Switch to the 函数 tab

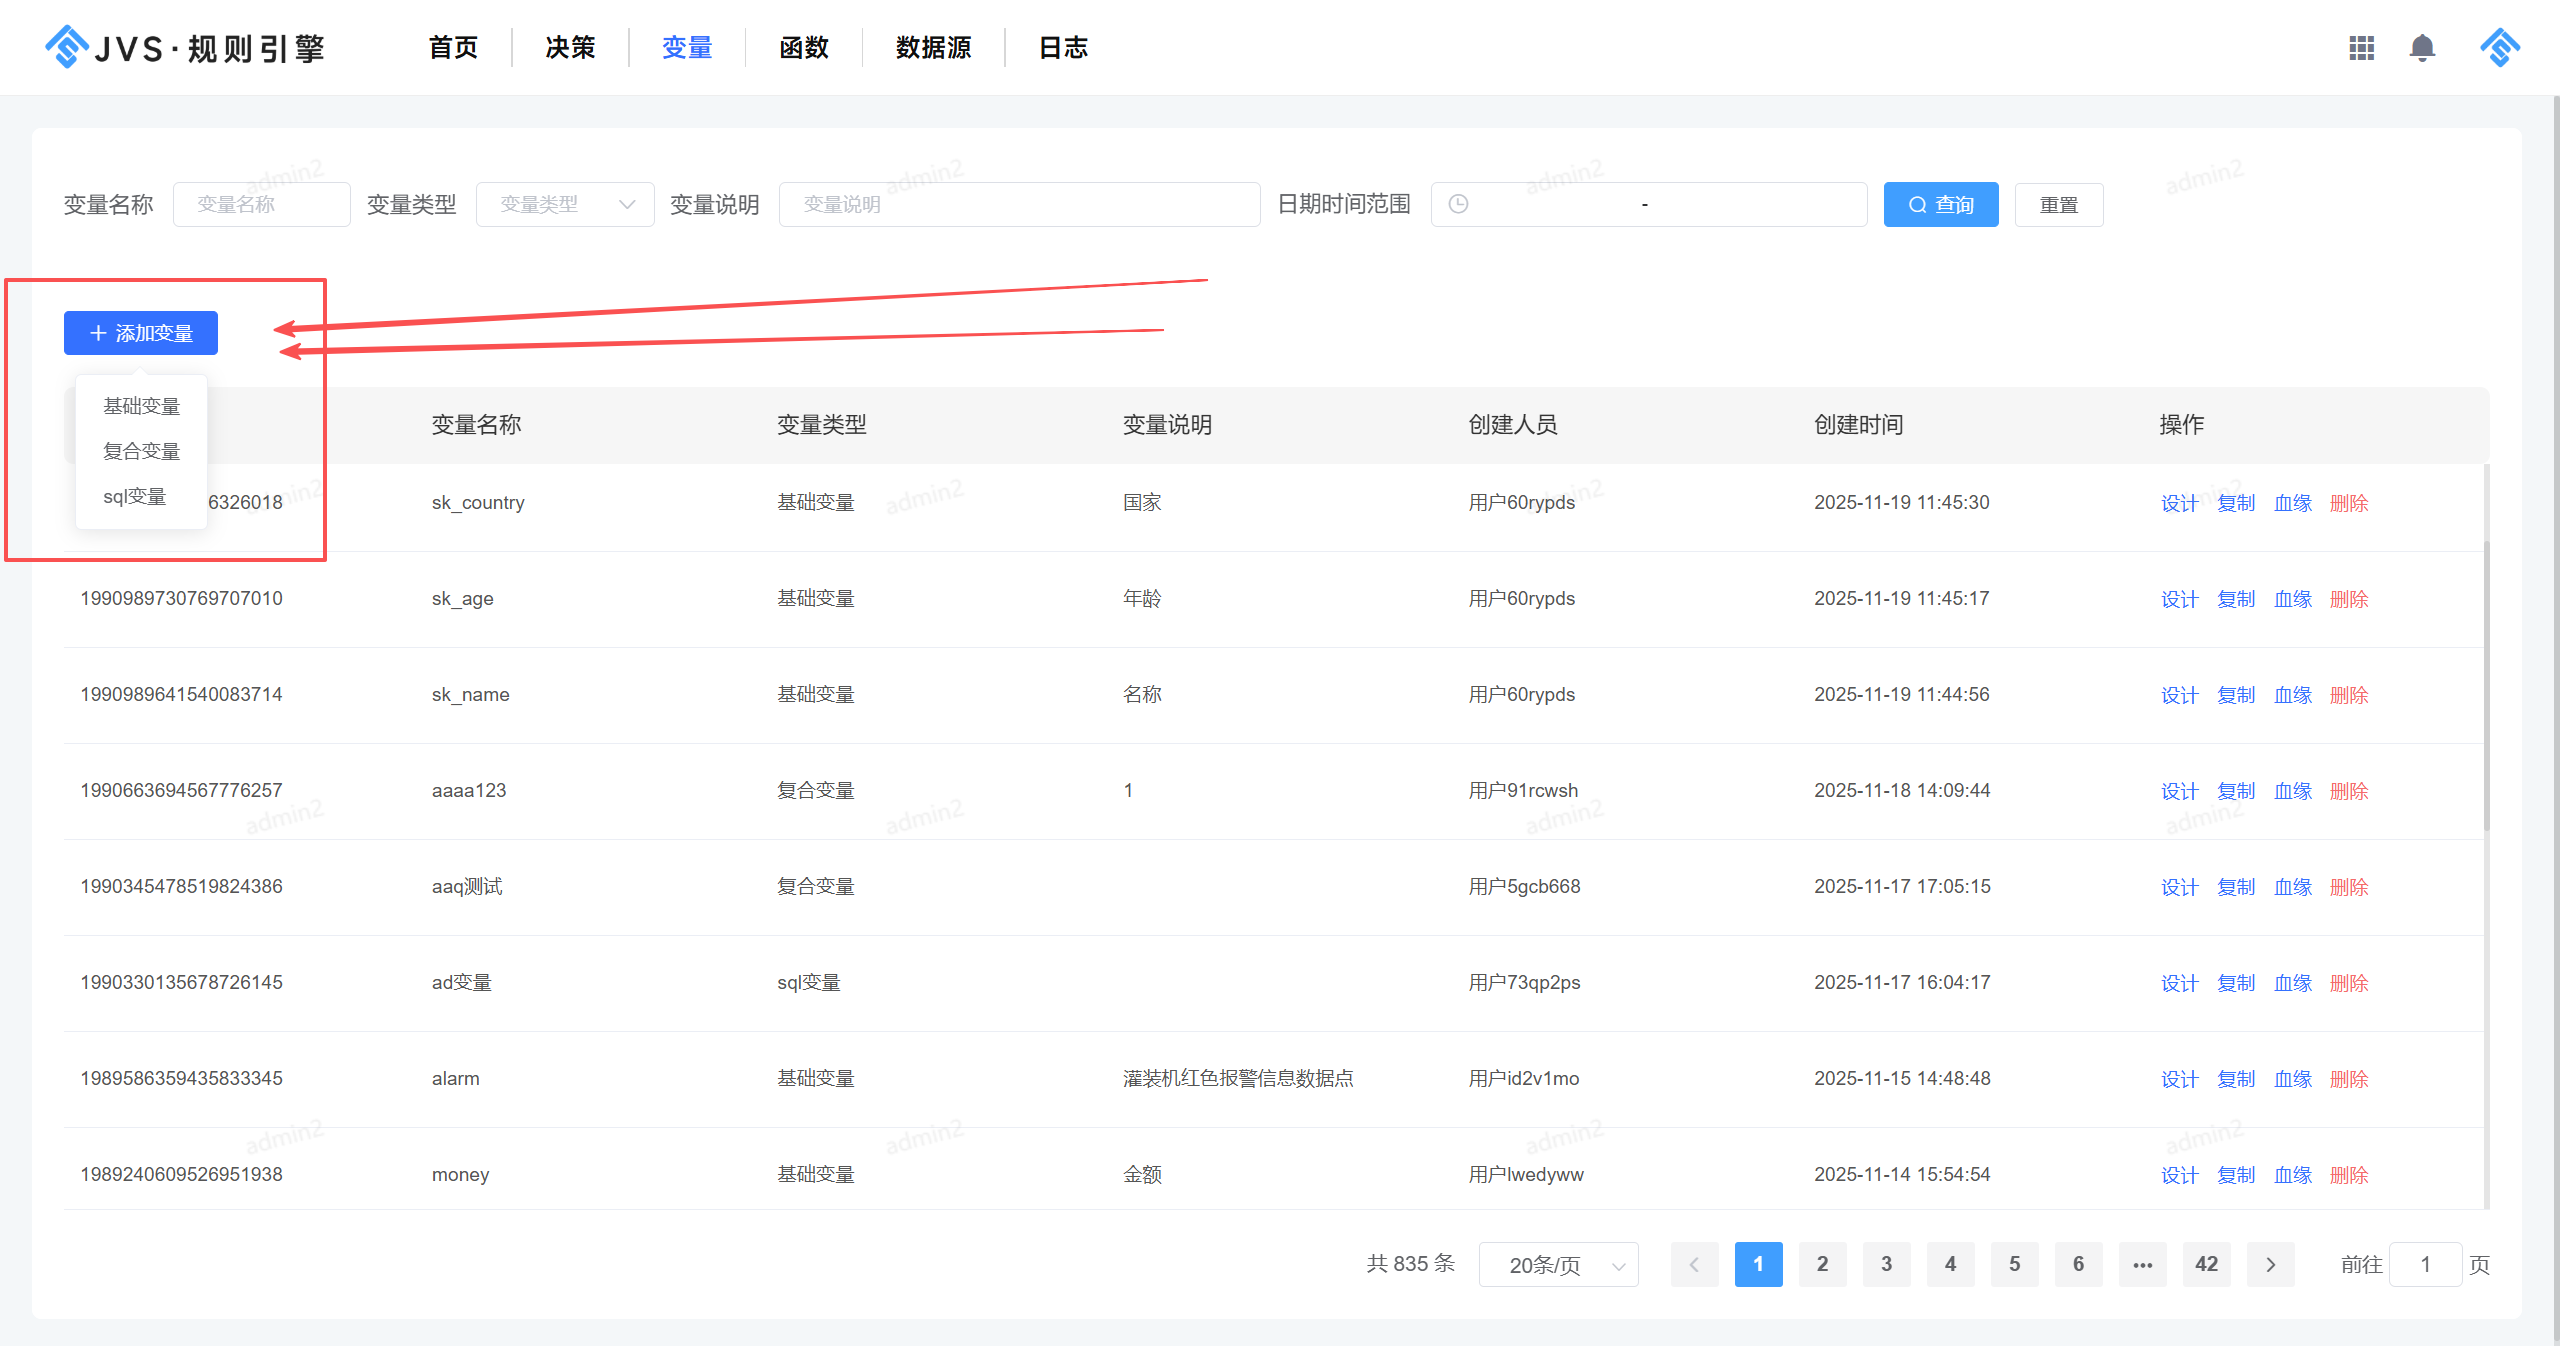tap(803, 47)
